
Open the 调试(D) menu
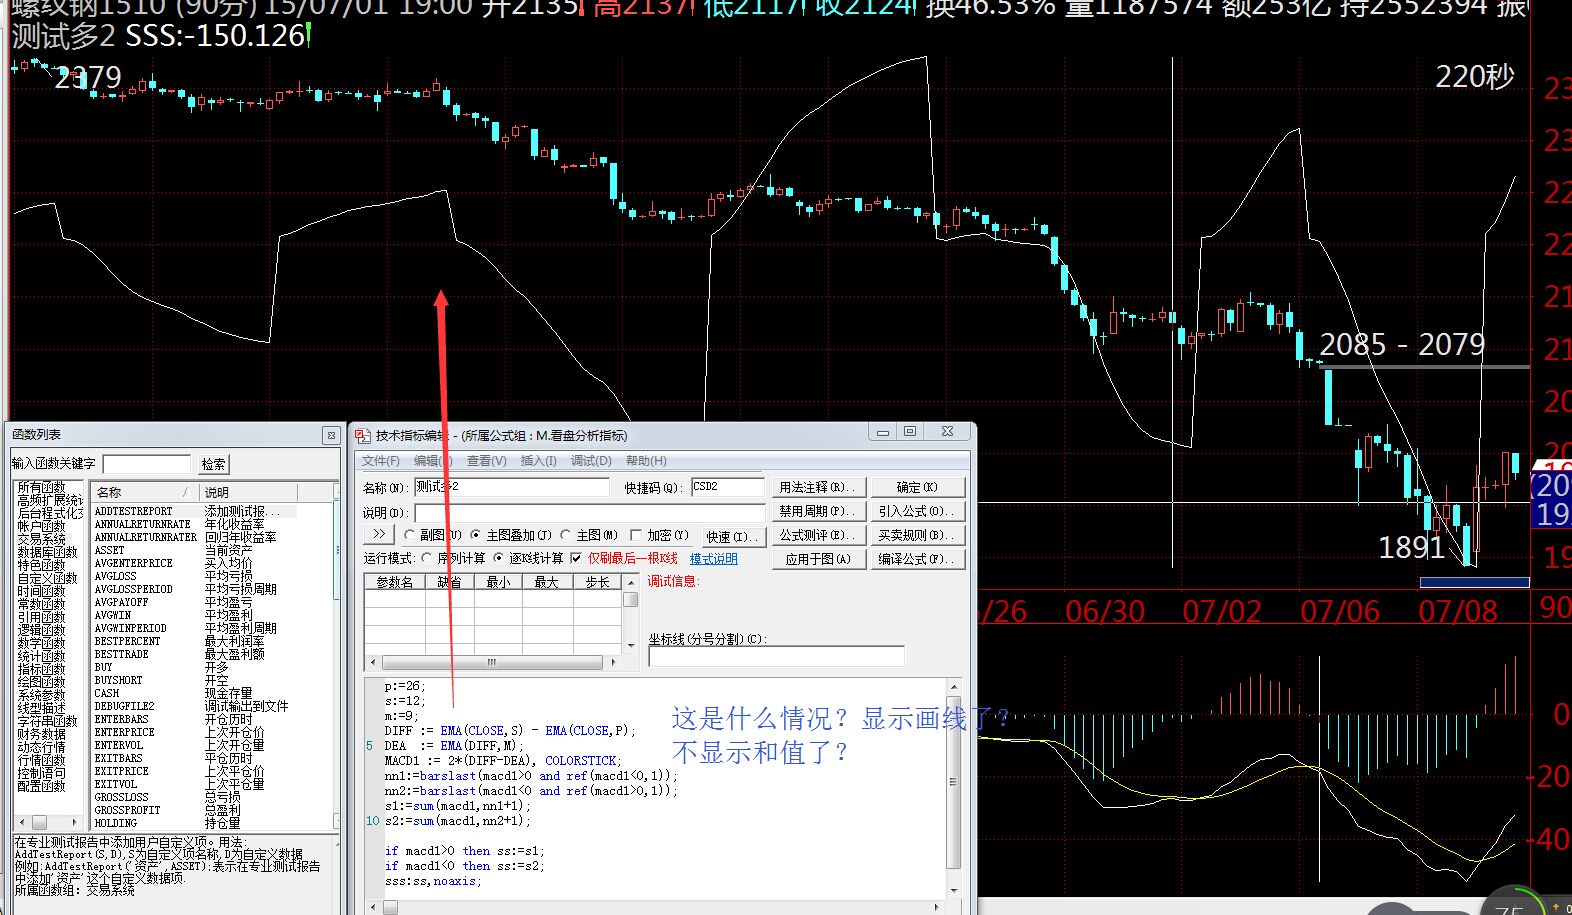591,461
